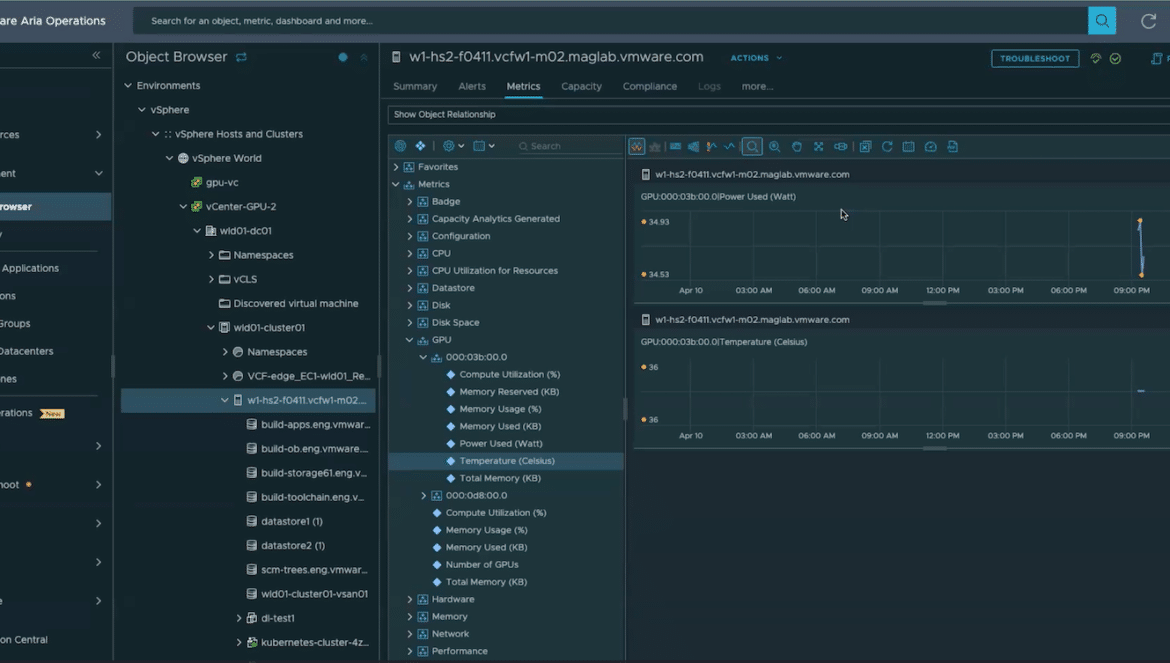Screen dimensions: 1170x663
Task: Click Show Object Relationship bar
Action: pyautogui.click(x=778, y=115)
